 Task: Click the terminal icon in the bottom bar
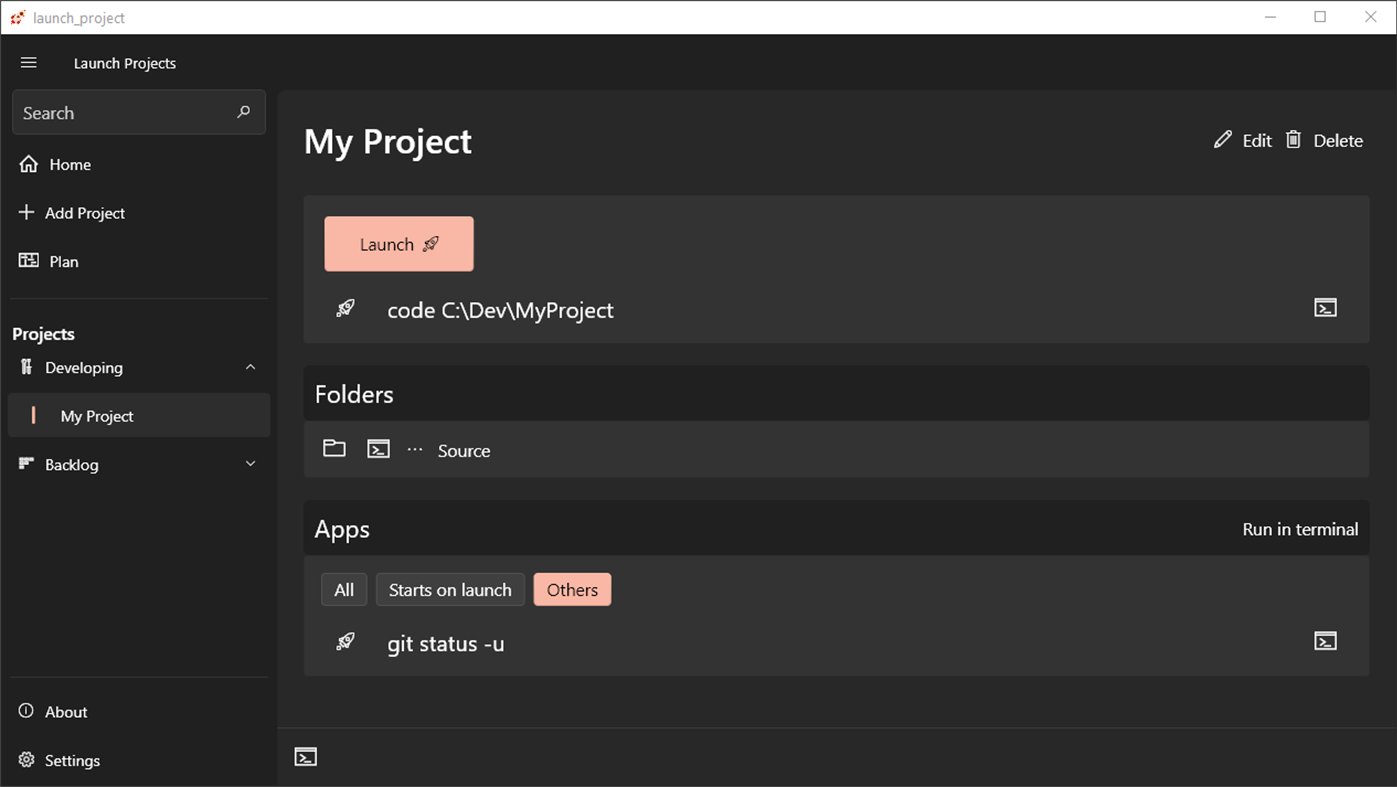click(x=306, y=757)
